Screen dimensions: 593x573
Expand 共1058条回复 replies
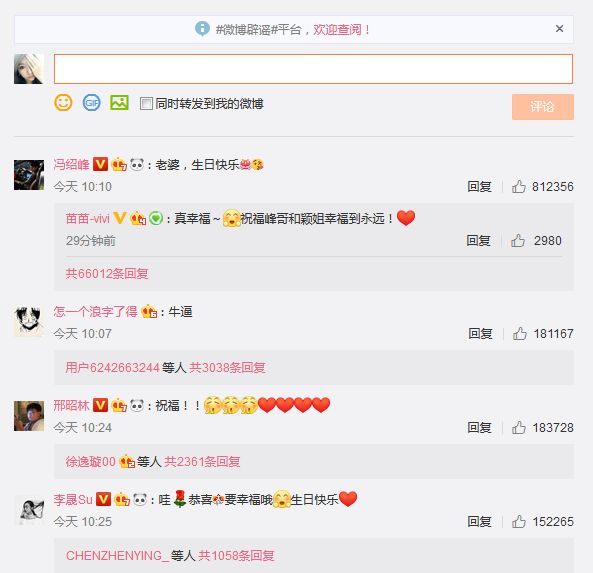tap(236, 556)
